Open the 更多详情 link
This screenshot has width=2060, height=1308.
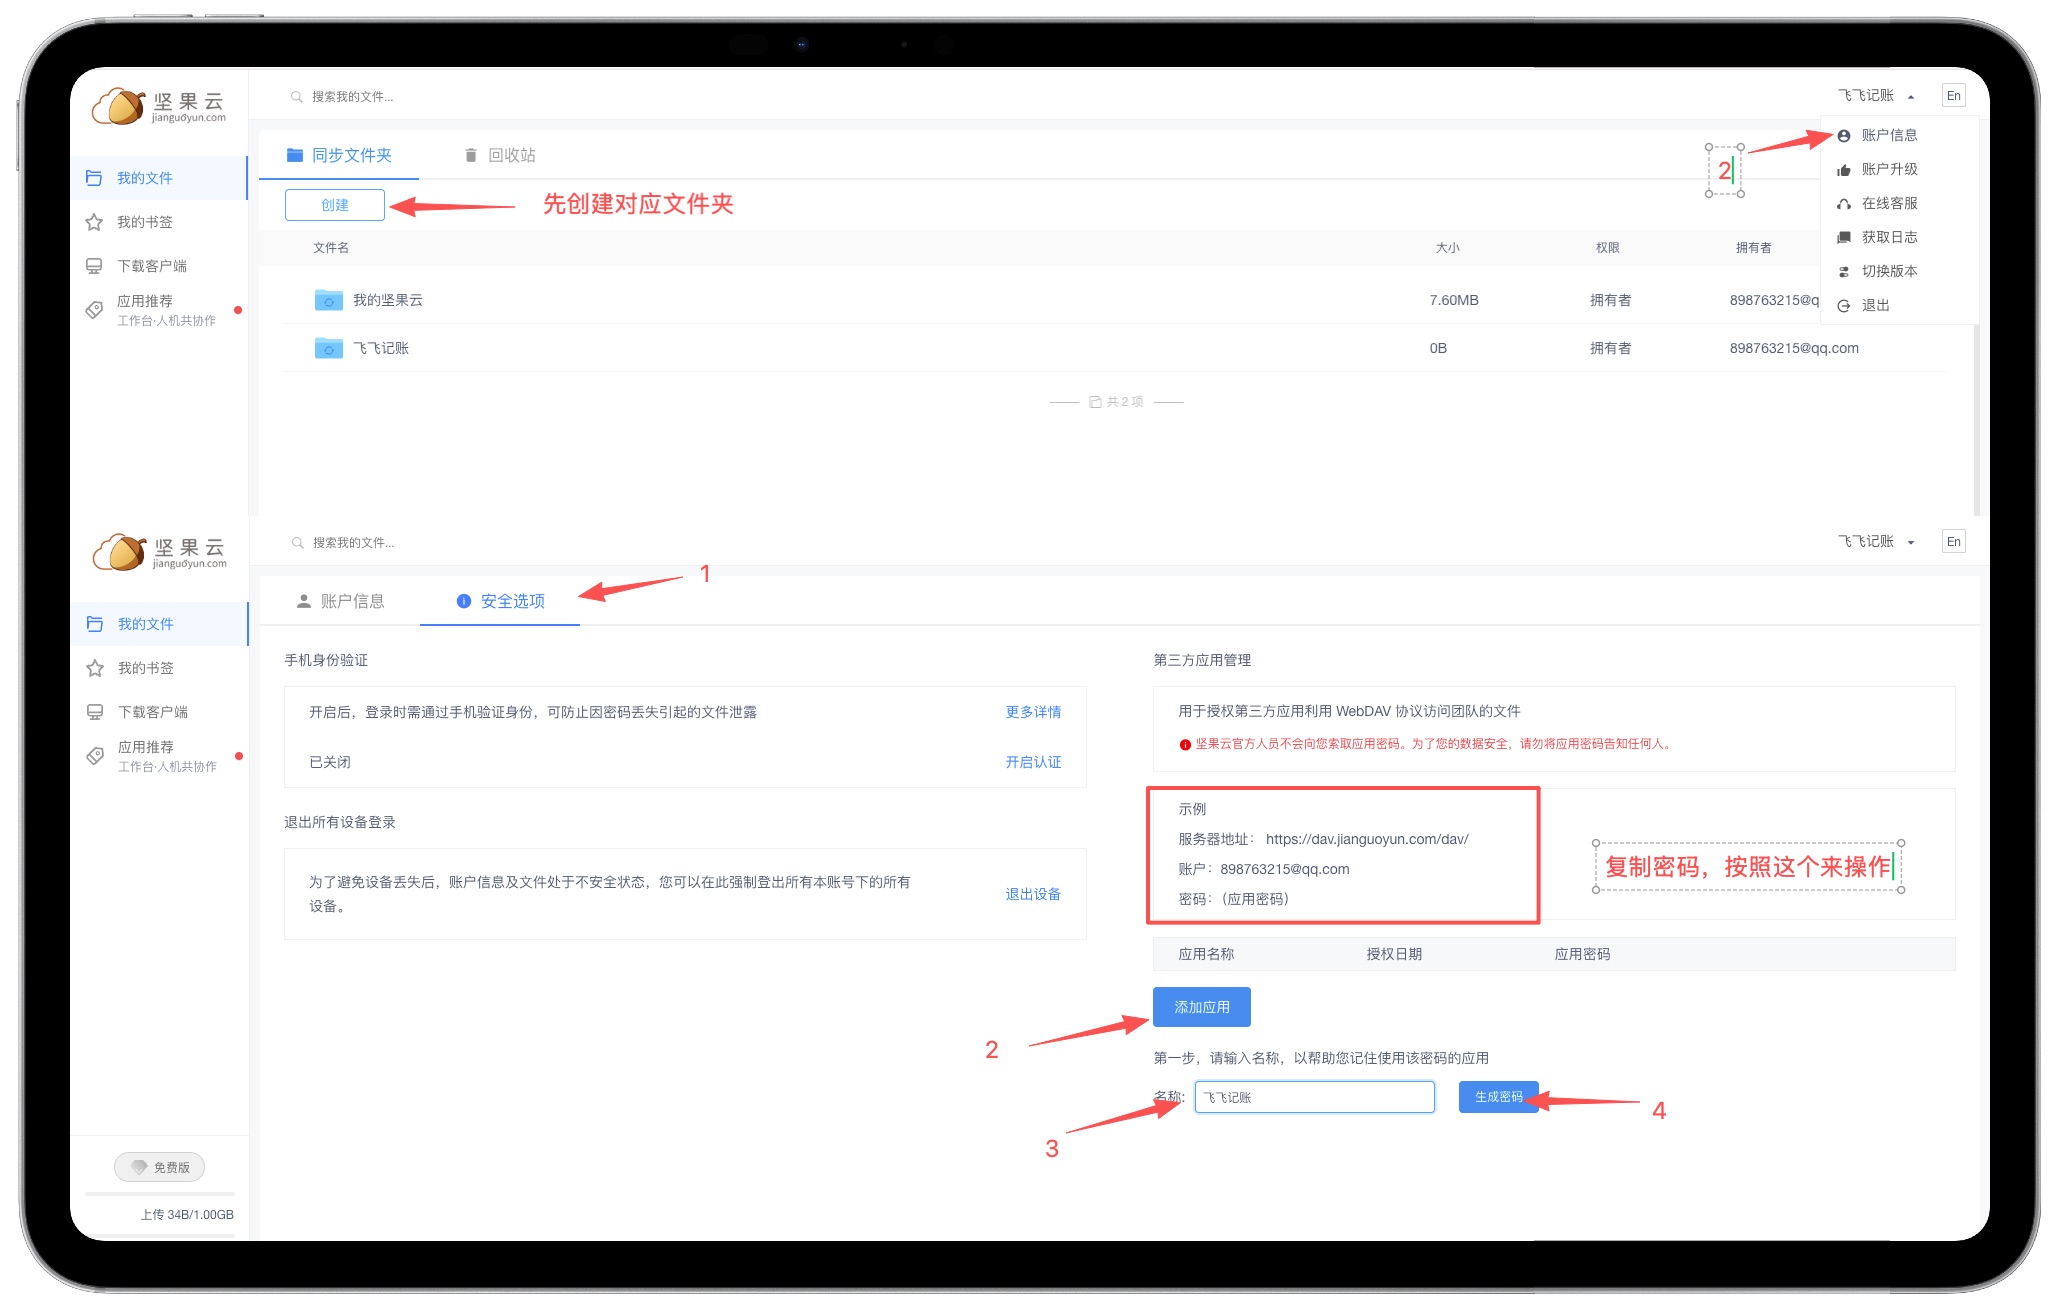[1033, 712]
